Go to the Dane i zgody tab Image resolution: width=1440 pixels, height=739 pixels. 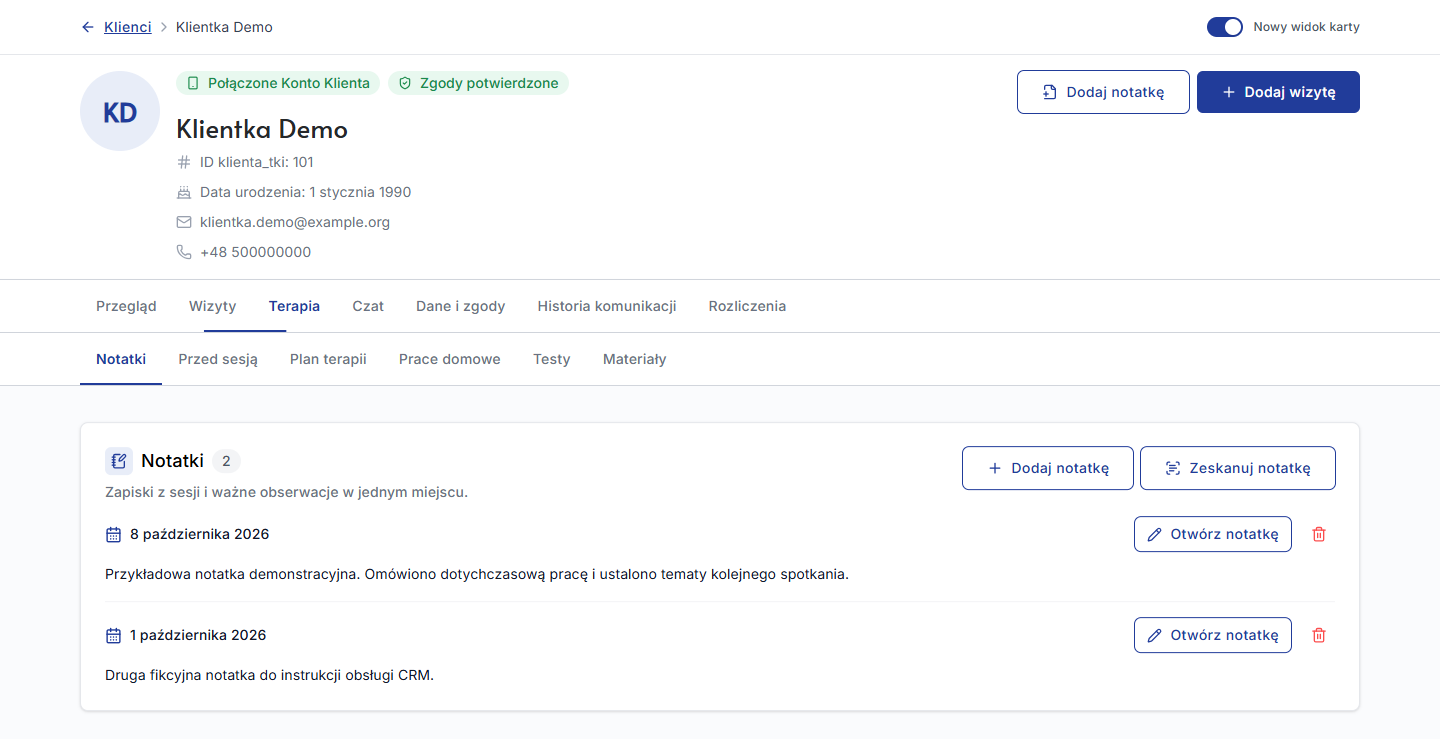pos(461,306)
